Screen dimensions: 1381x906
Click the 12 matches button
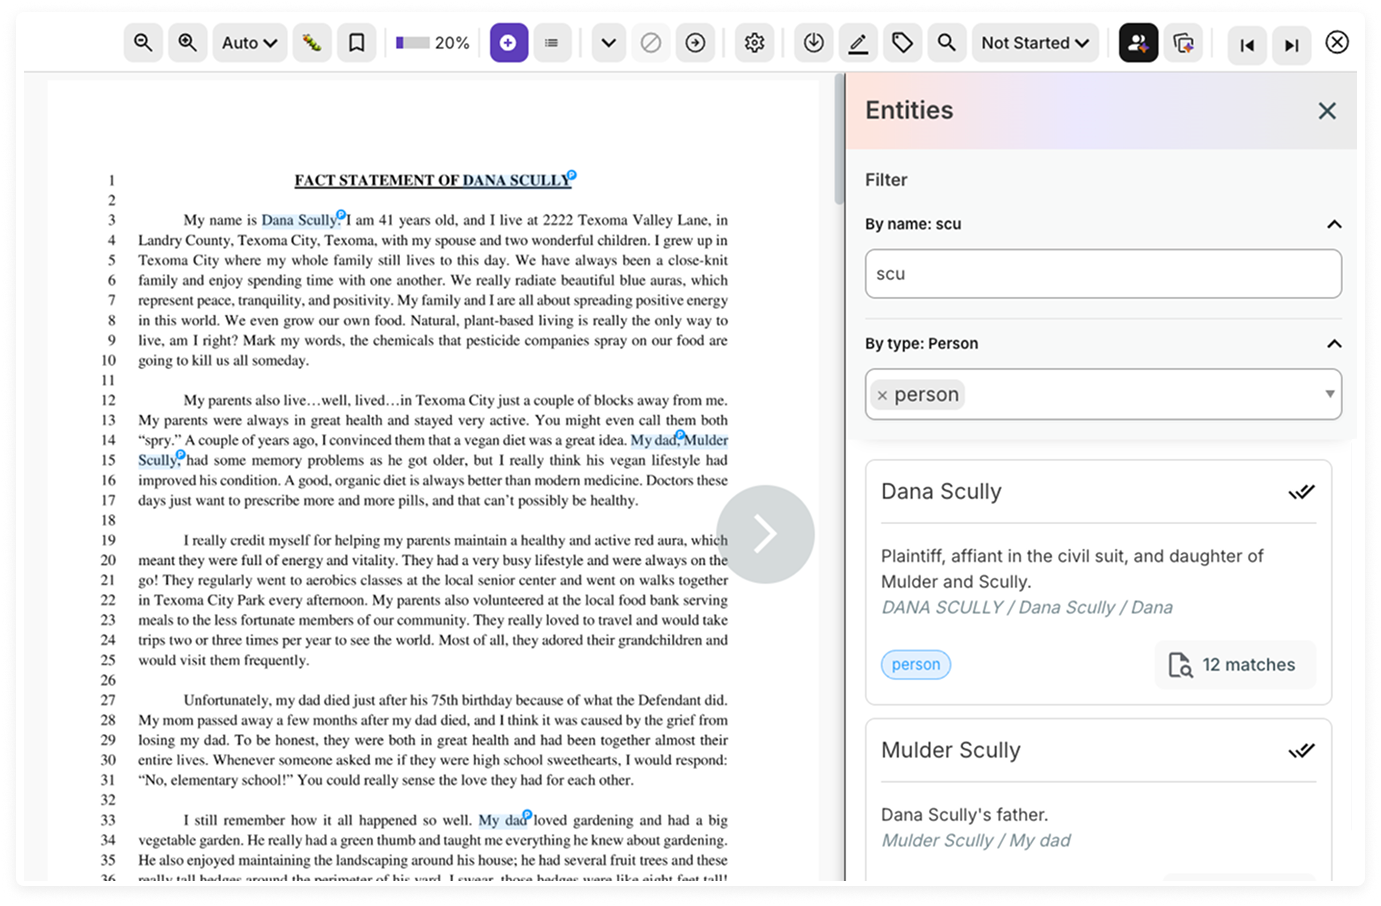pos(1235,665)
